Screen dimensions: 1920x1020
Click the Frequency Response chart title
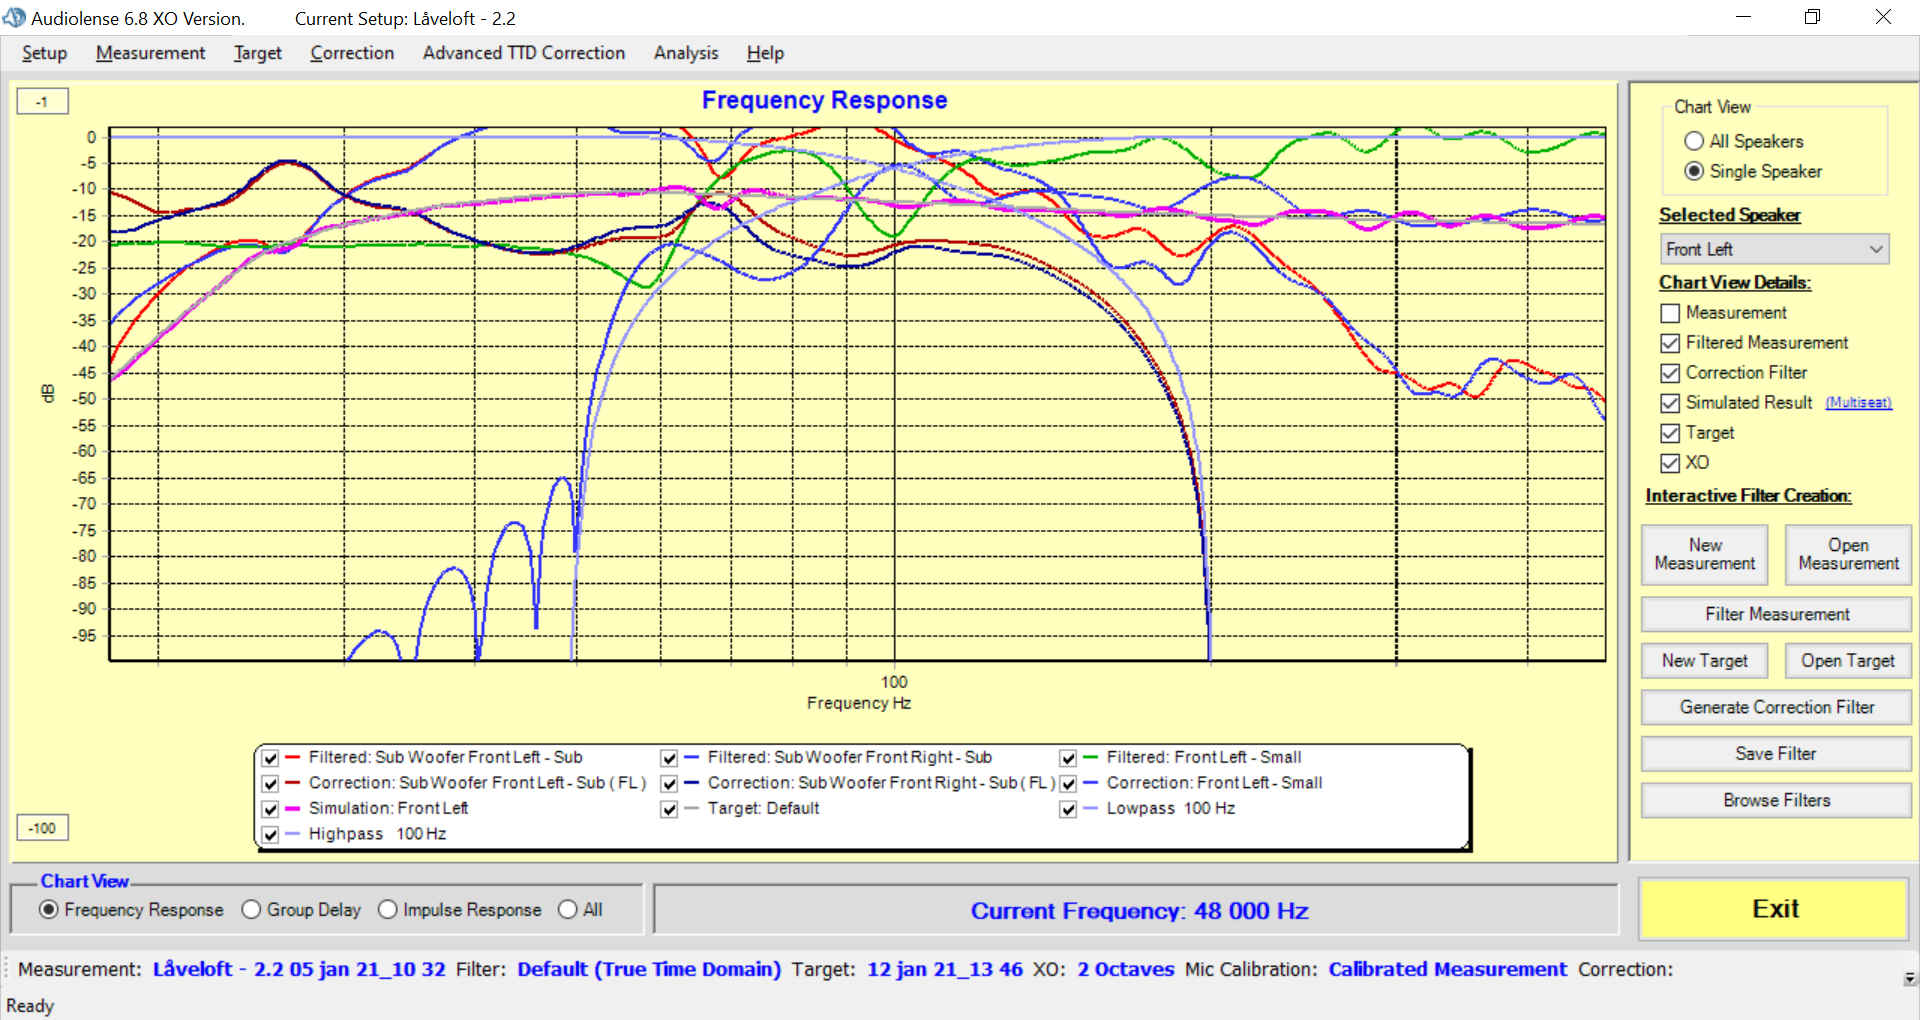point(824,100)
